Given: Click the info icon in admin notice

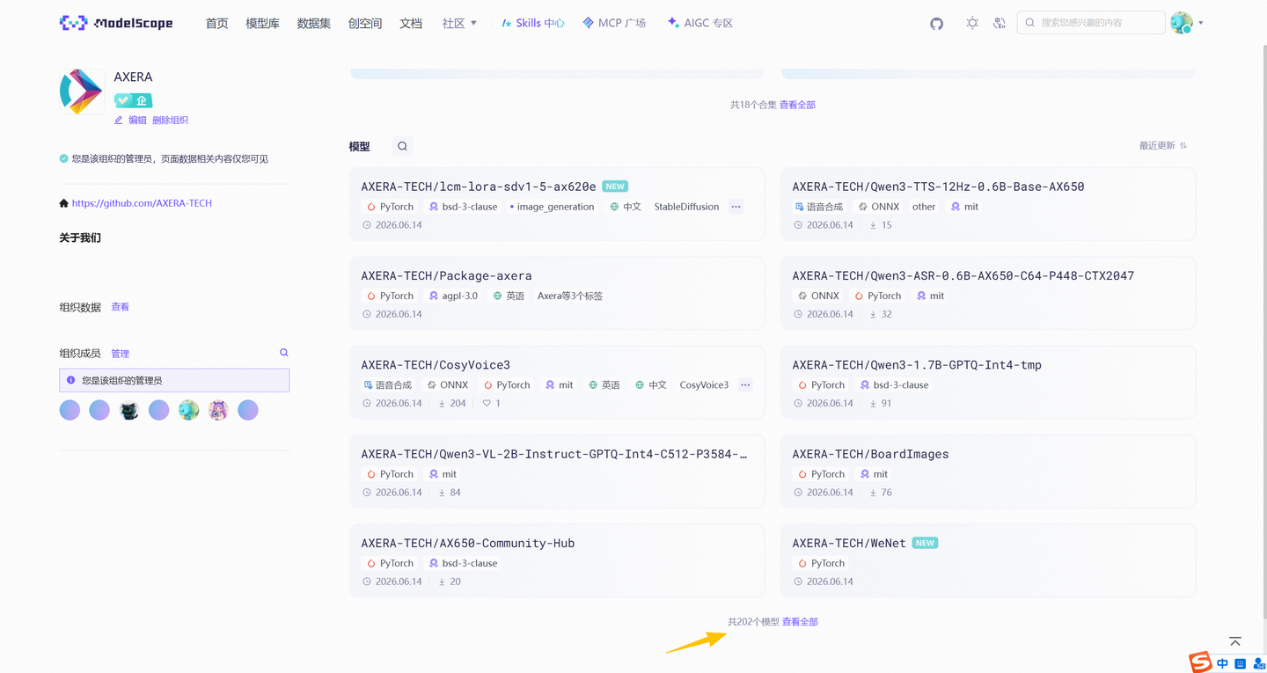Looking at the screenshot, I should tap(71, 380).
